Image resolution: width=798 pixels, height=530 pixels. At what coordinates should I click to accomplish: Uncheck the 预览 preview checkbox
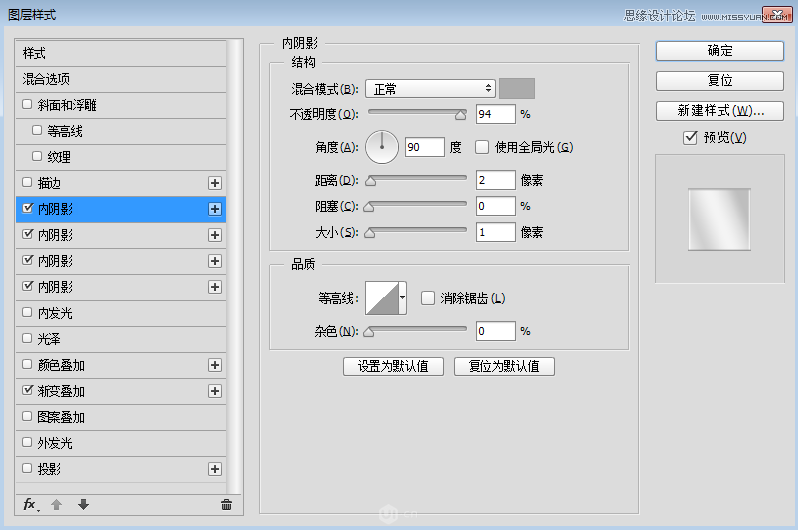[690, 137]
